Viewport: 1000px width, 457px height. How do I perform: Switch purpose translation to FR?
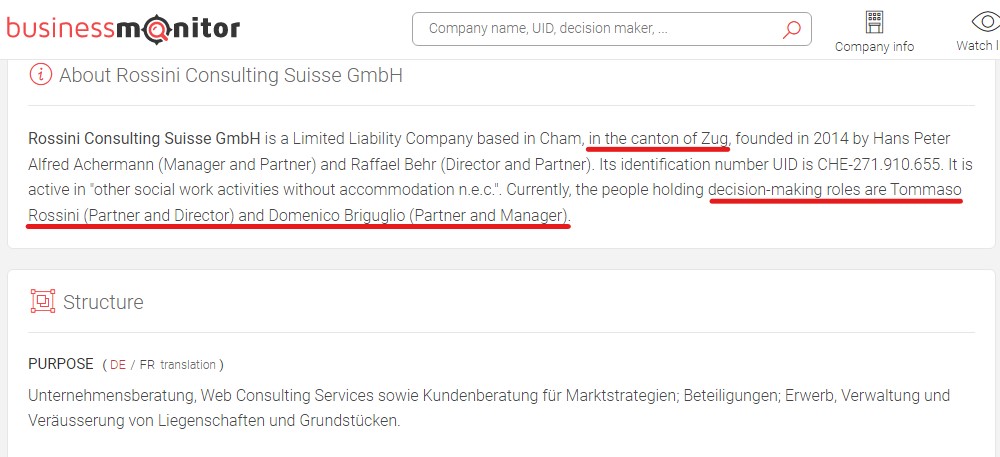coord(147,365)
